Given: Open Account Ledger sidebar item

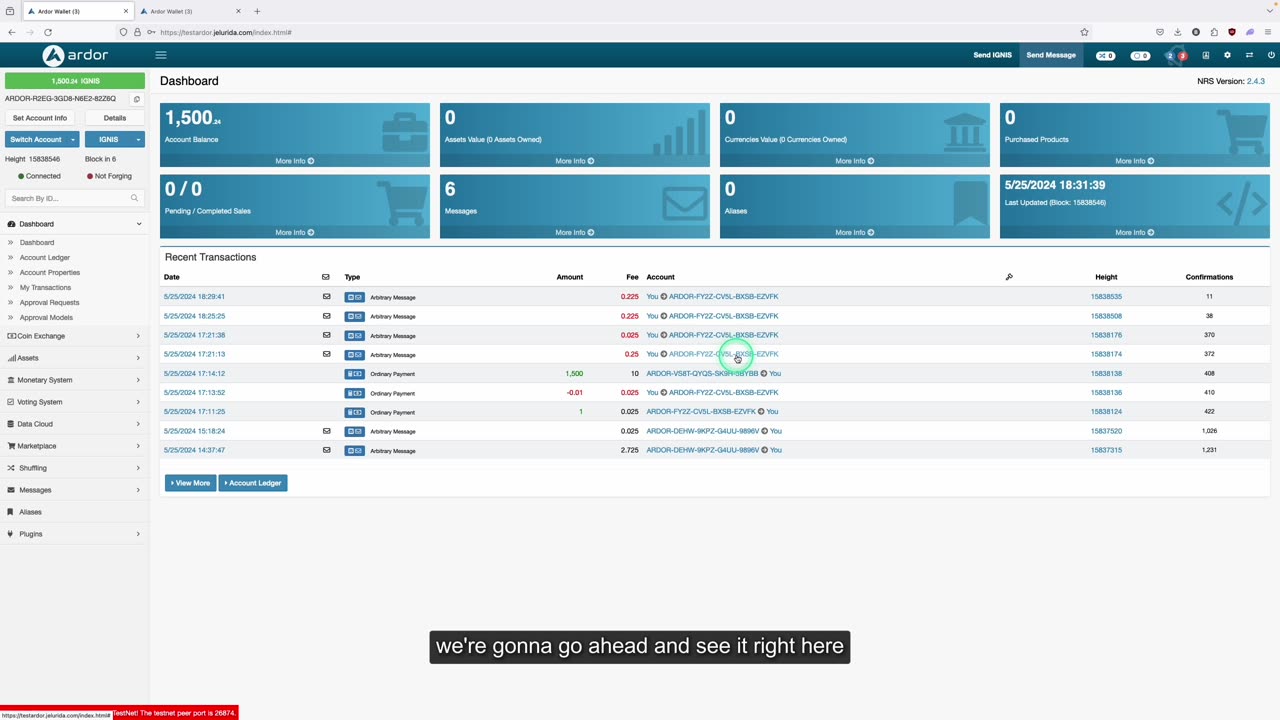Looking at the screenshot, I should pyautogui.click(x=45, y=257).
